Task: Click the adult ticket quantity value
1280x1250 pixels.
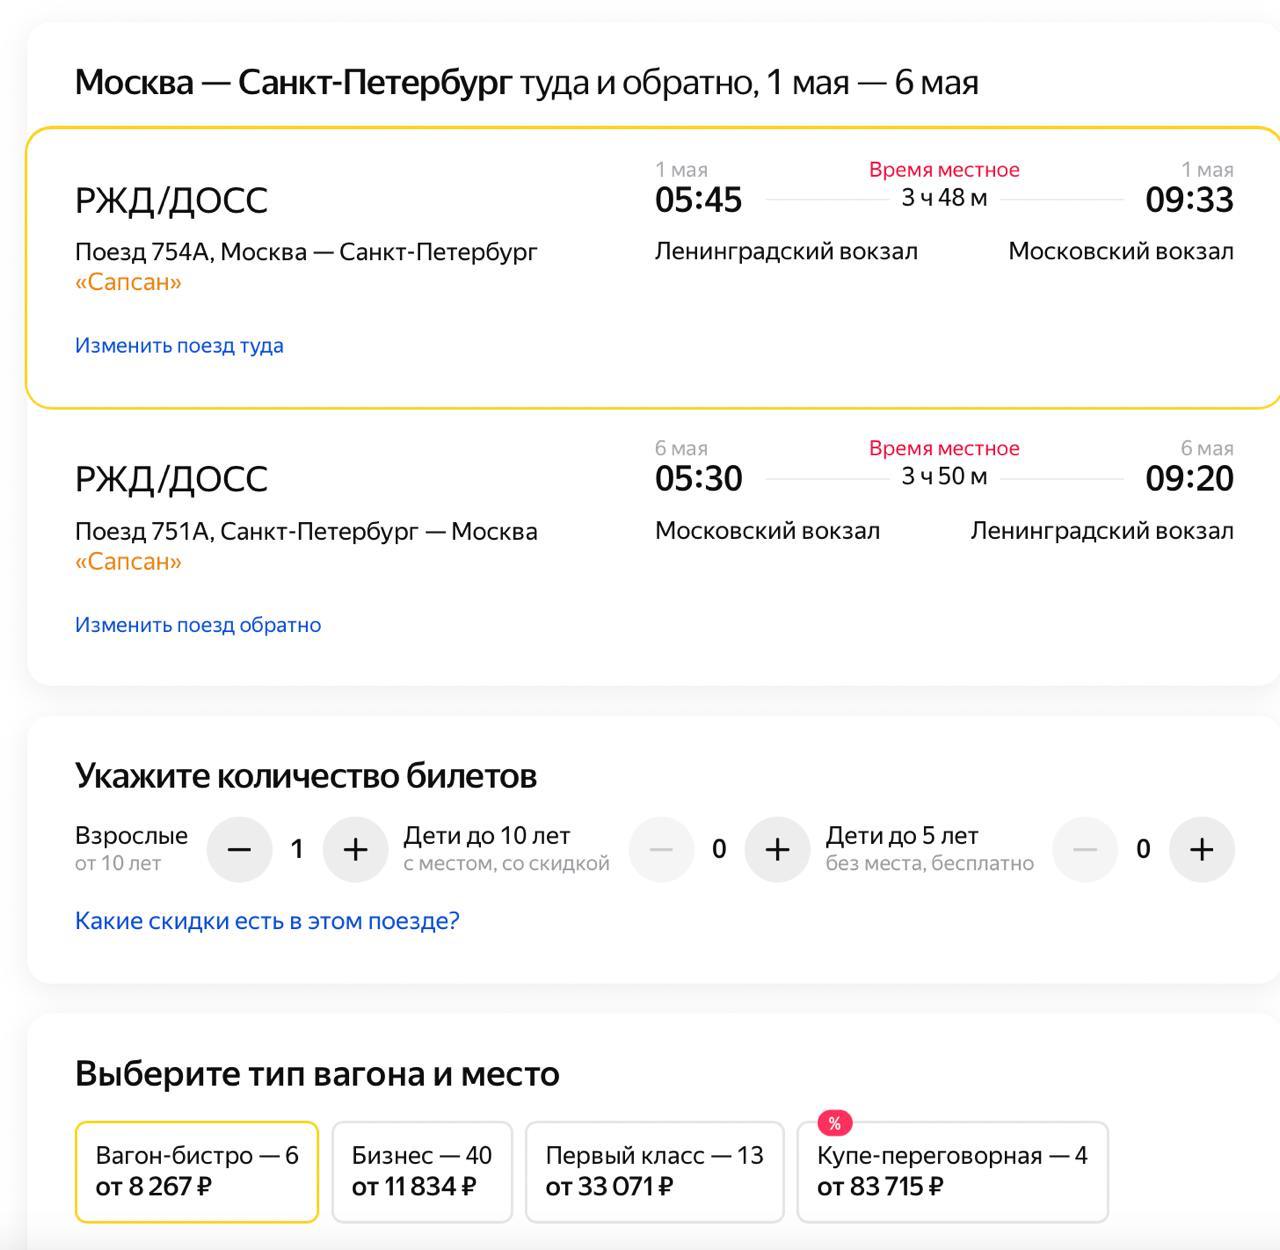Action: [297, 849]
